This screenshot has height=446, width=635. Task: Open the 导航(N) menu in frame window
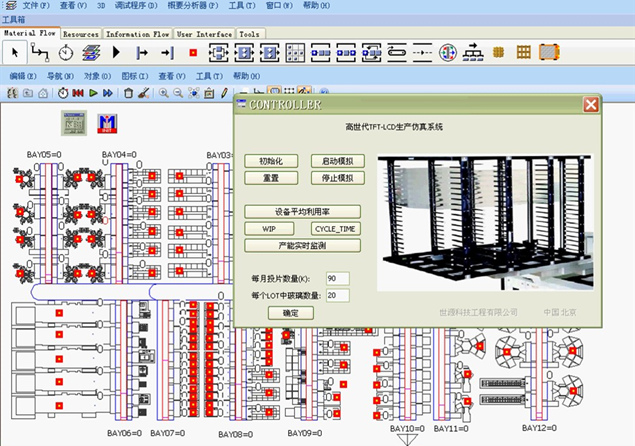[x=60, y=76]
